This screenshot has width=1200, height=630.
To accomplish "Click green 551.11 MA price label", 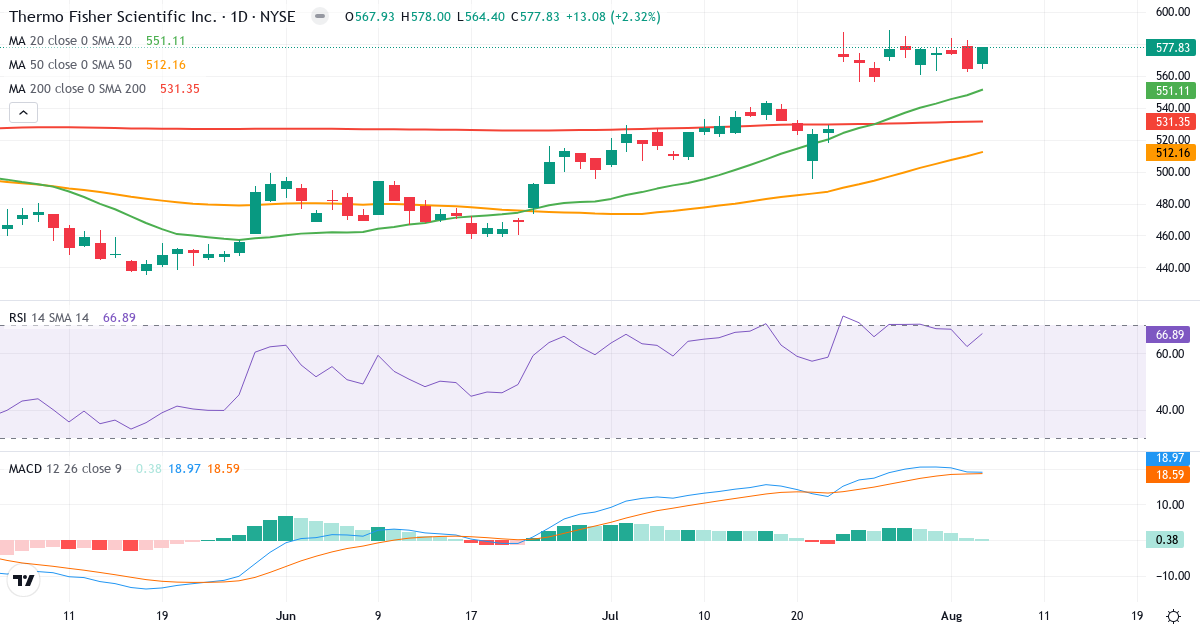I will pos(1172,90).
